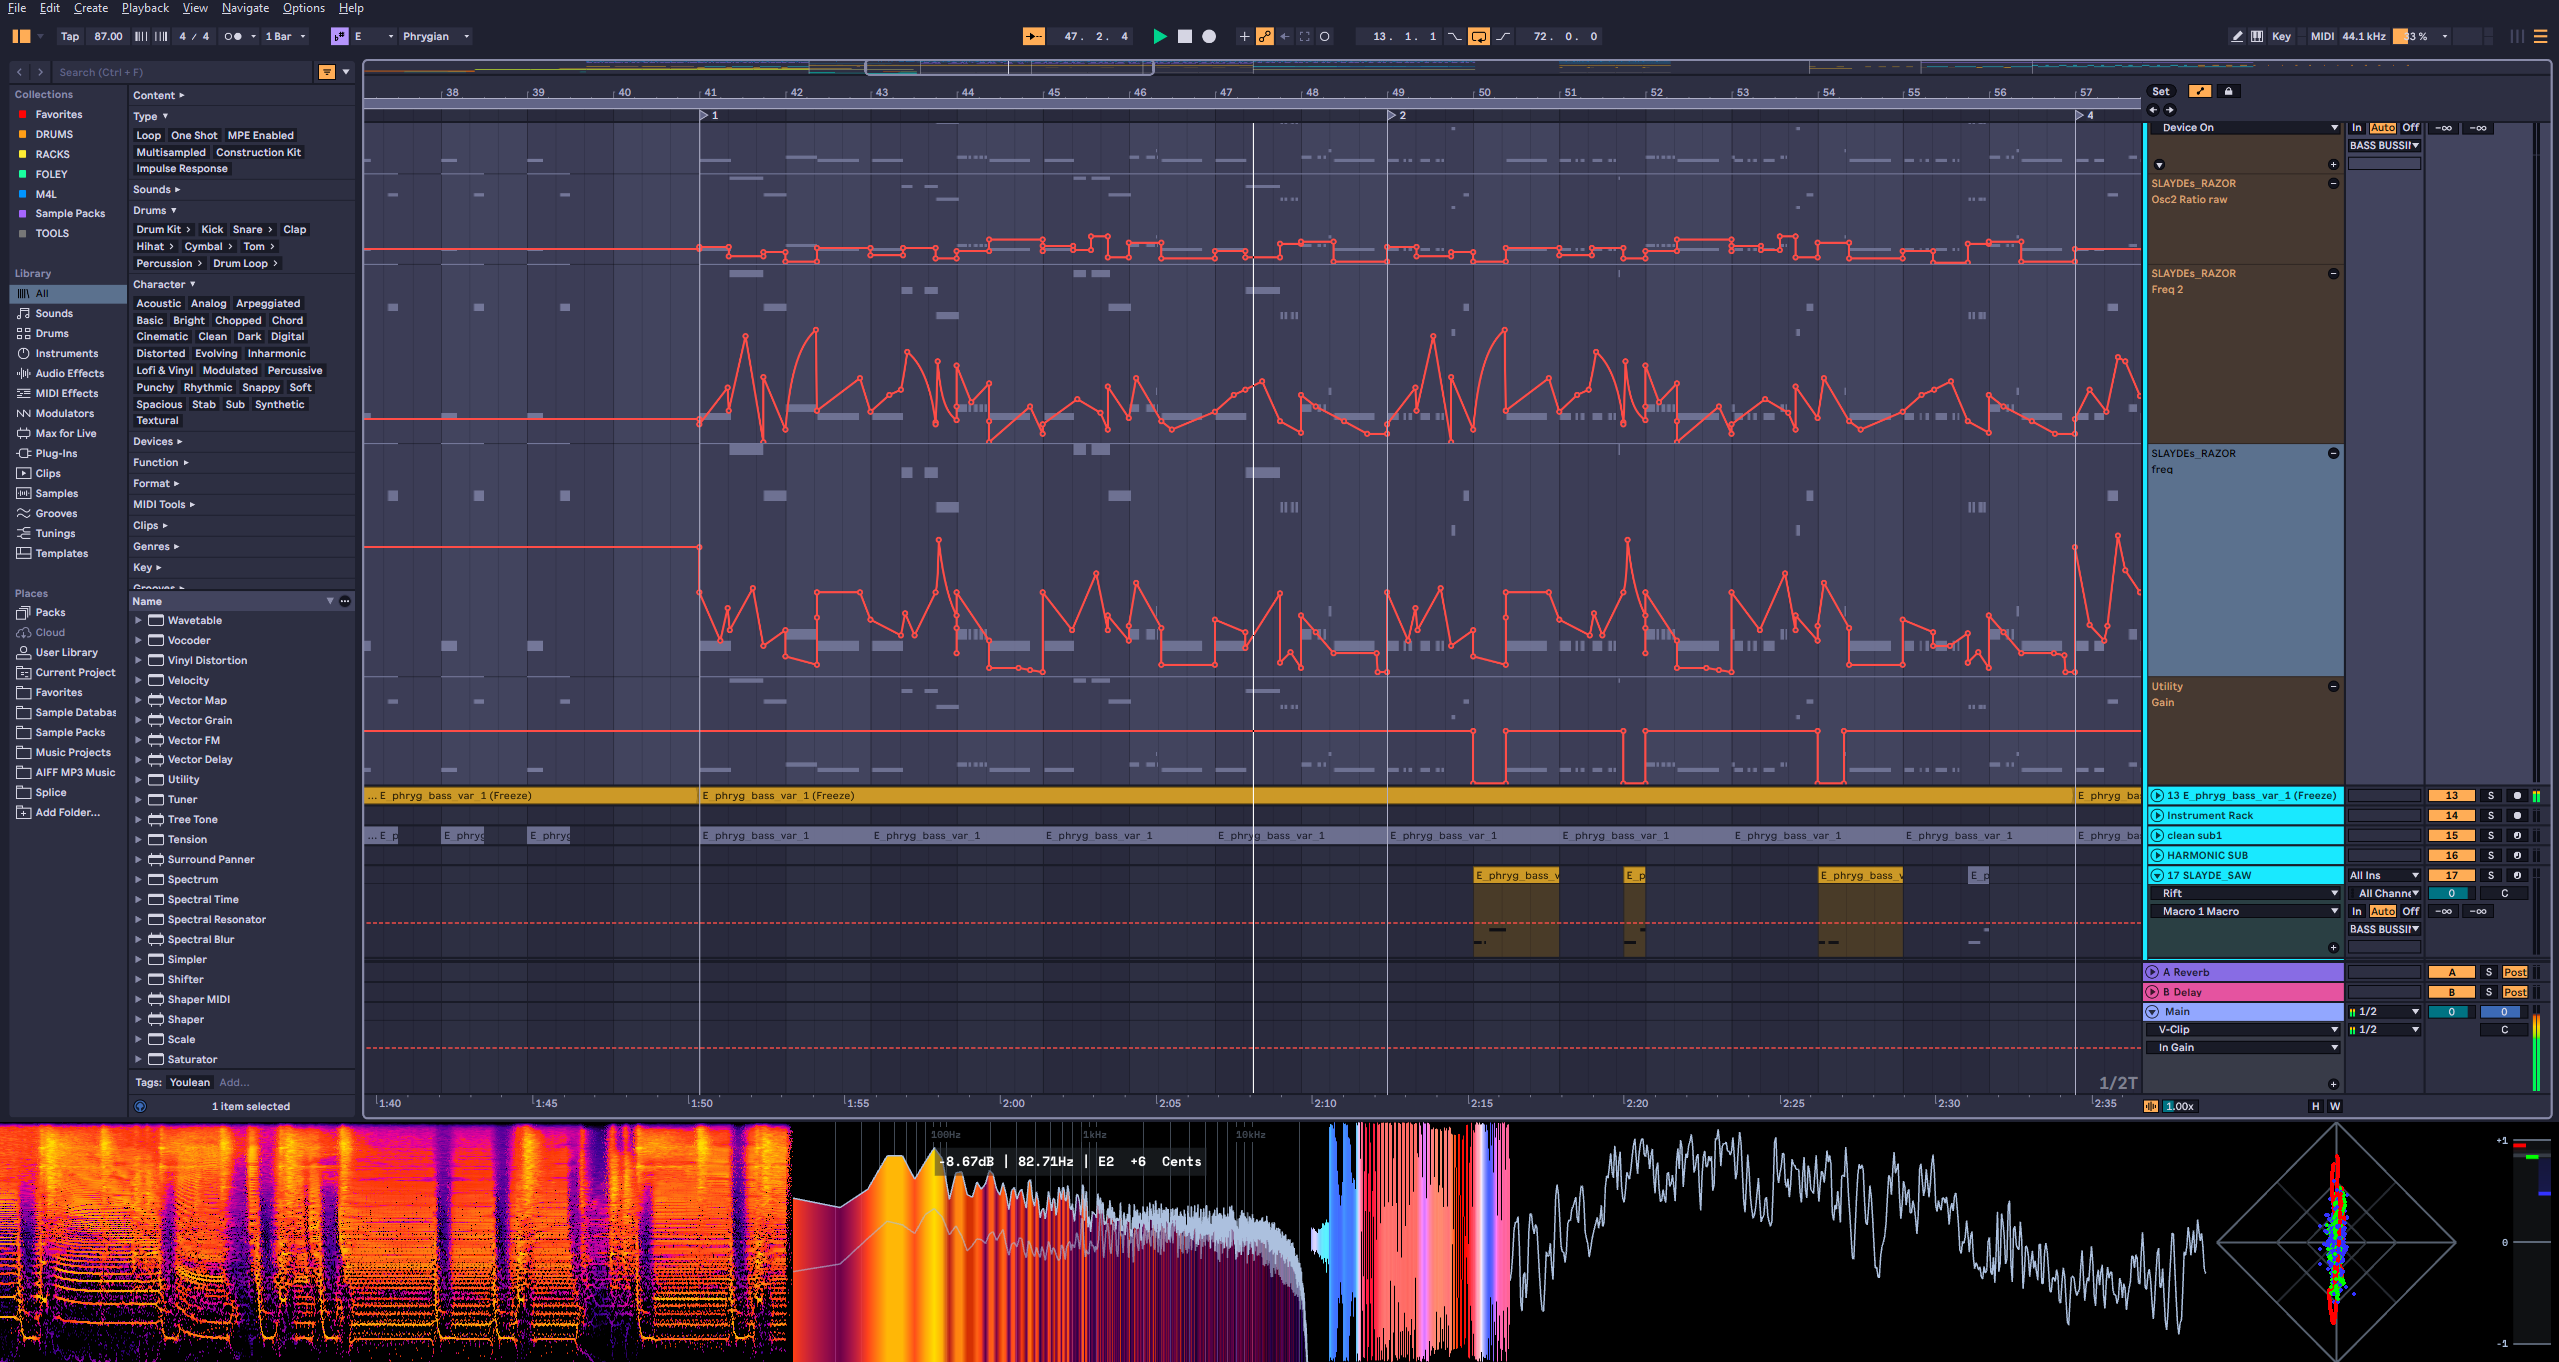Click the green Play button
The width and height of the screenshot is (2559, 1362).
click(x=1159, y=36)
